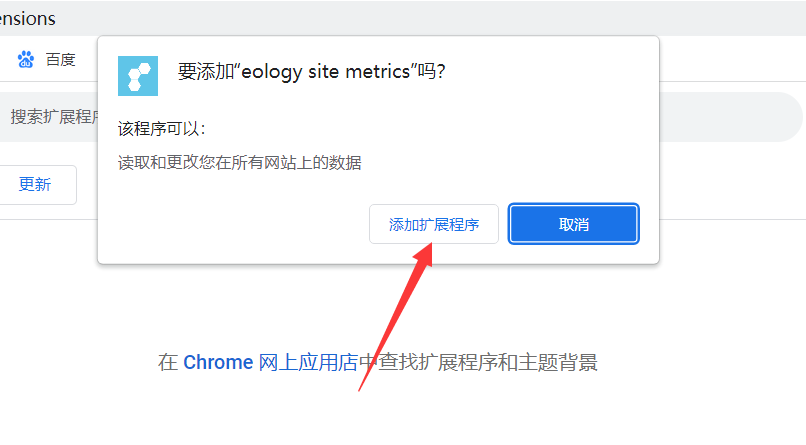Click the empty bookmarks bar right of dialog
Screen dimensions: 806x445
click(x=730, y=60)
